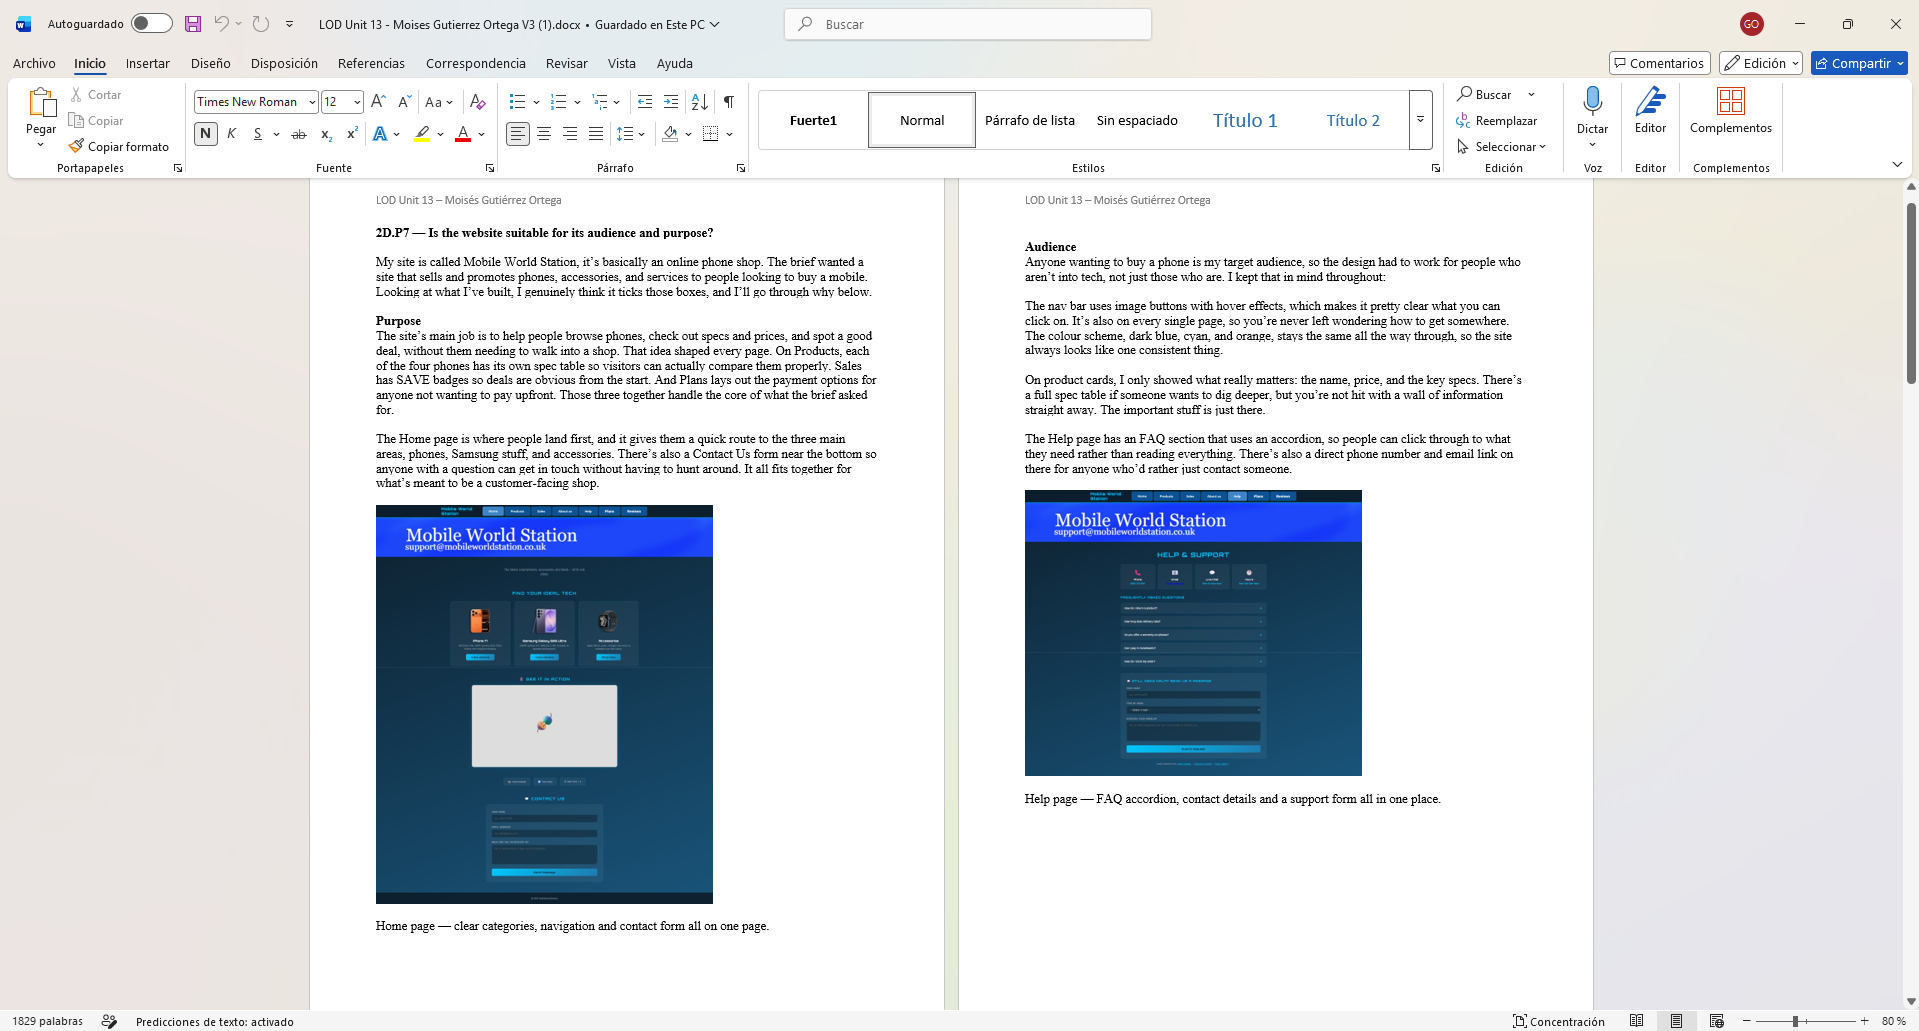Expand the numbered list options arrow

click(577, 102)
